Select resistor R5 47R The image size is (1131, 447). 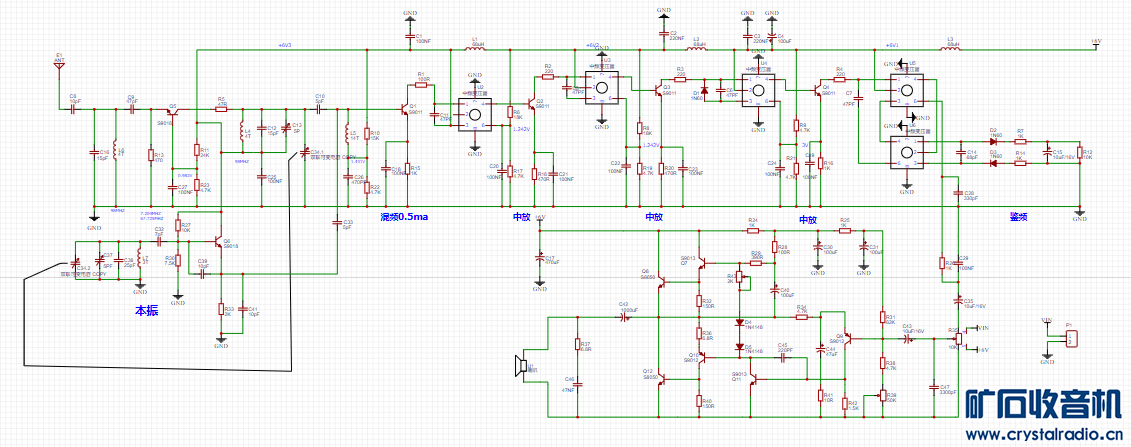tap(222, 110)
